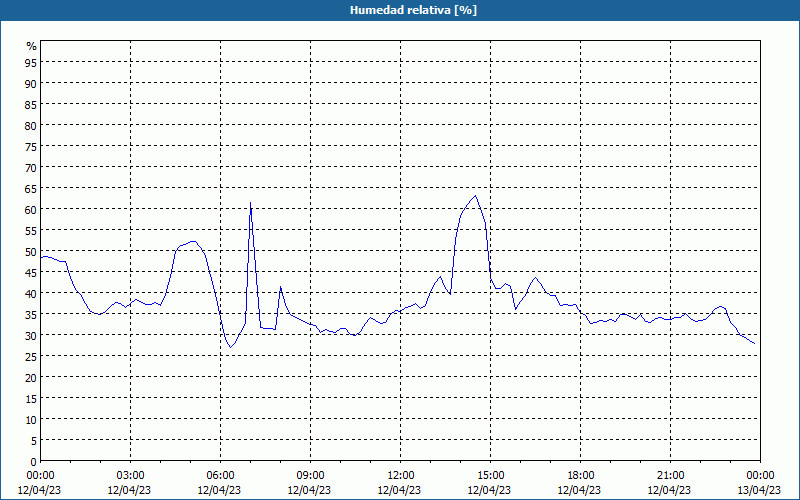Click the 0 y-axis value
This screenshot has height=500, width=800.
point(34,462)
